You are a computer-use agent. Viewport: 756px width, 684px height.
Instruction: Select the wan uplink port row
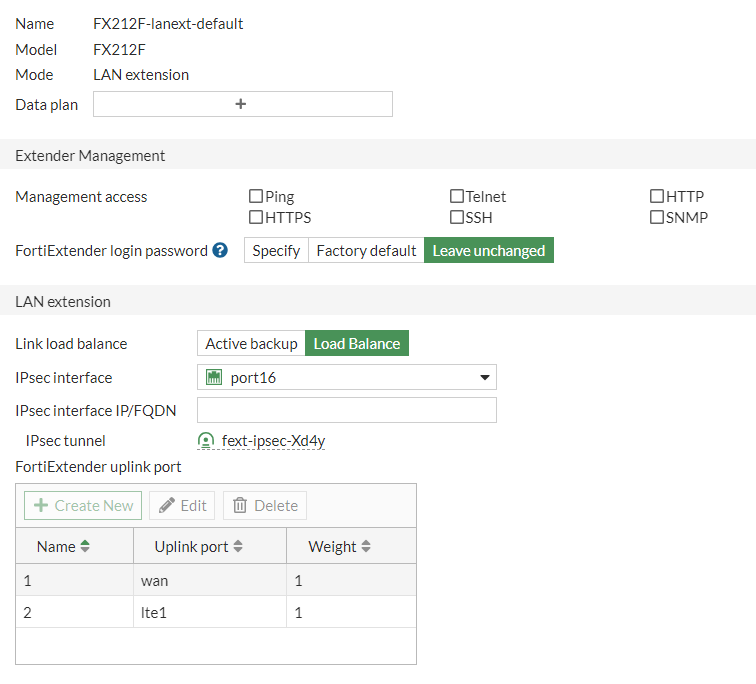[216, 580]
